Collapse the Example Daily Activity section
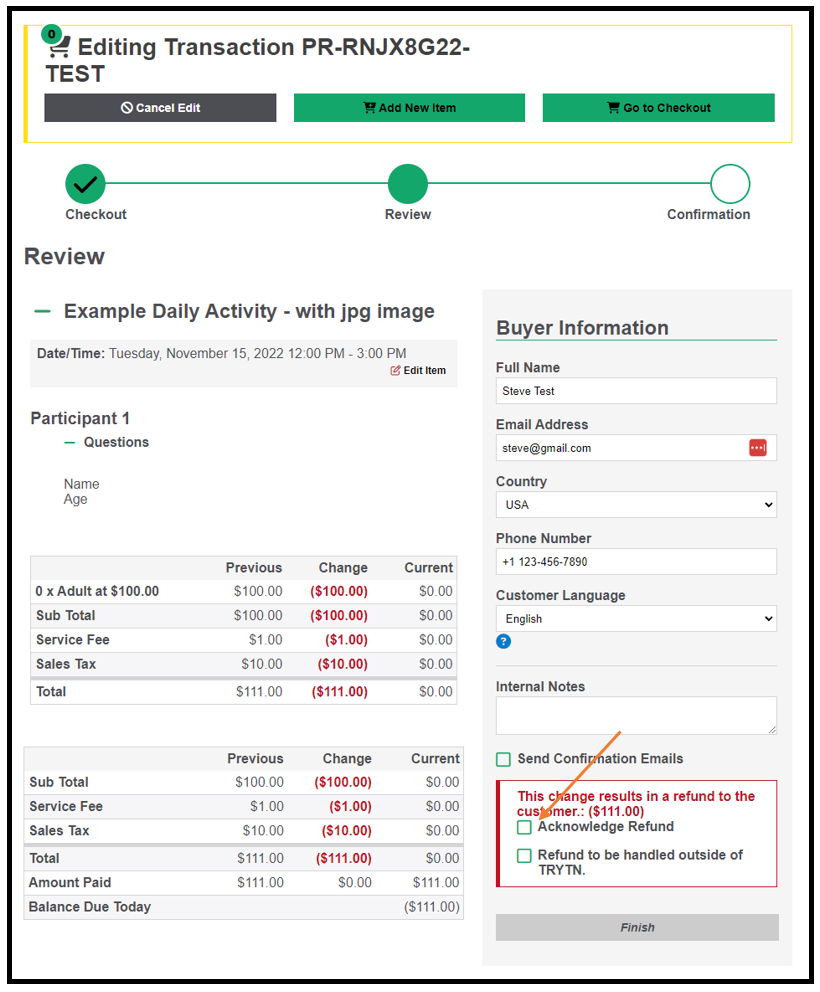Viewport: 820px width, 992px height. point(42,311)
